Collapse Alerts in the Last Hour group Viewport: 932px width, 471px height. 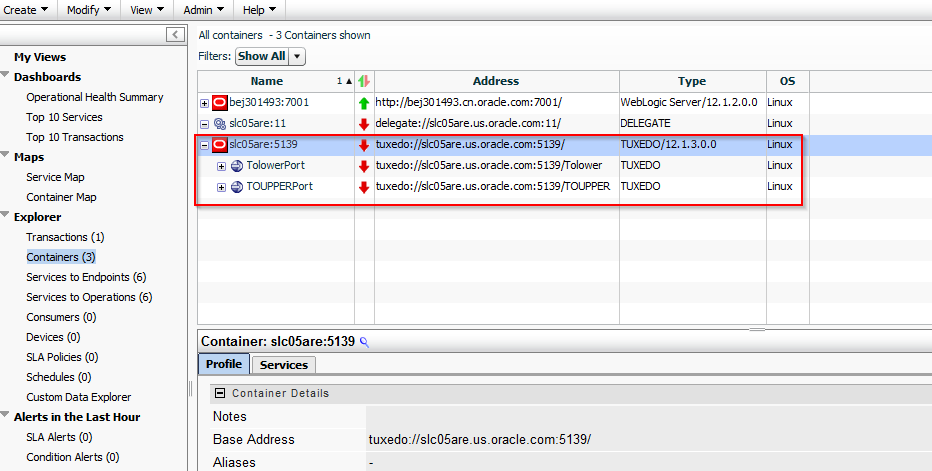point(5,415)
